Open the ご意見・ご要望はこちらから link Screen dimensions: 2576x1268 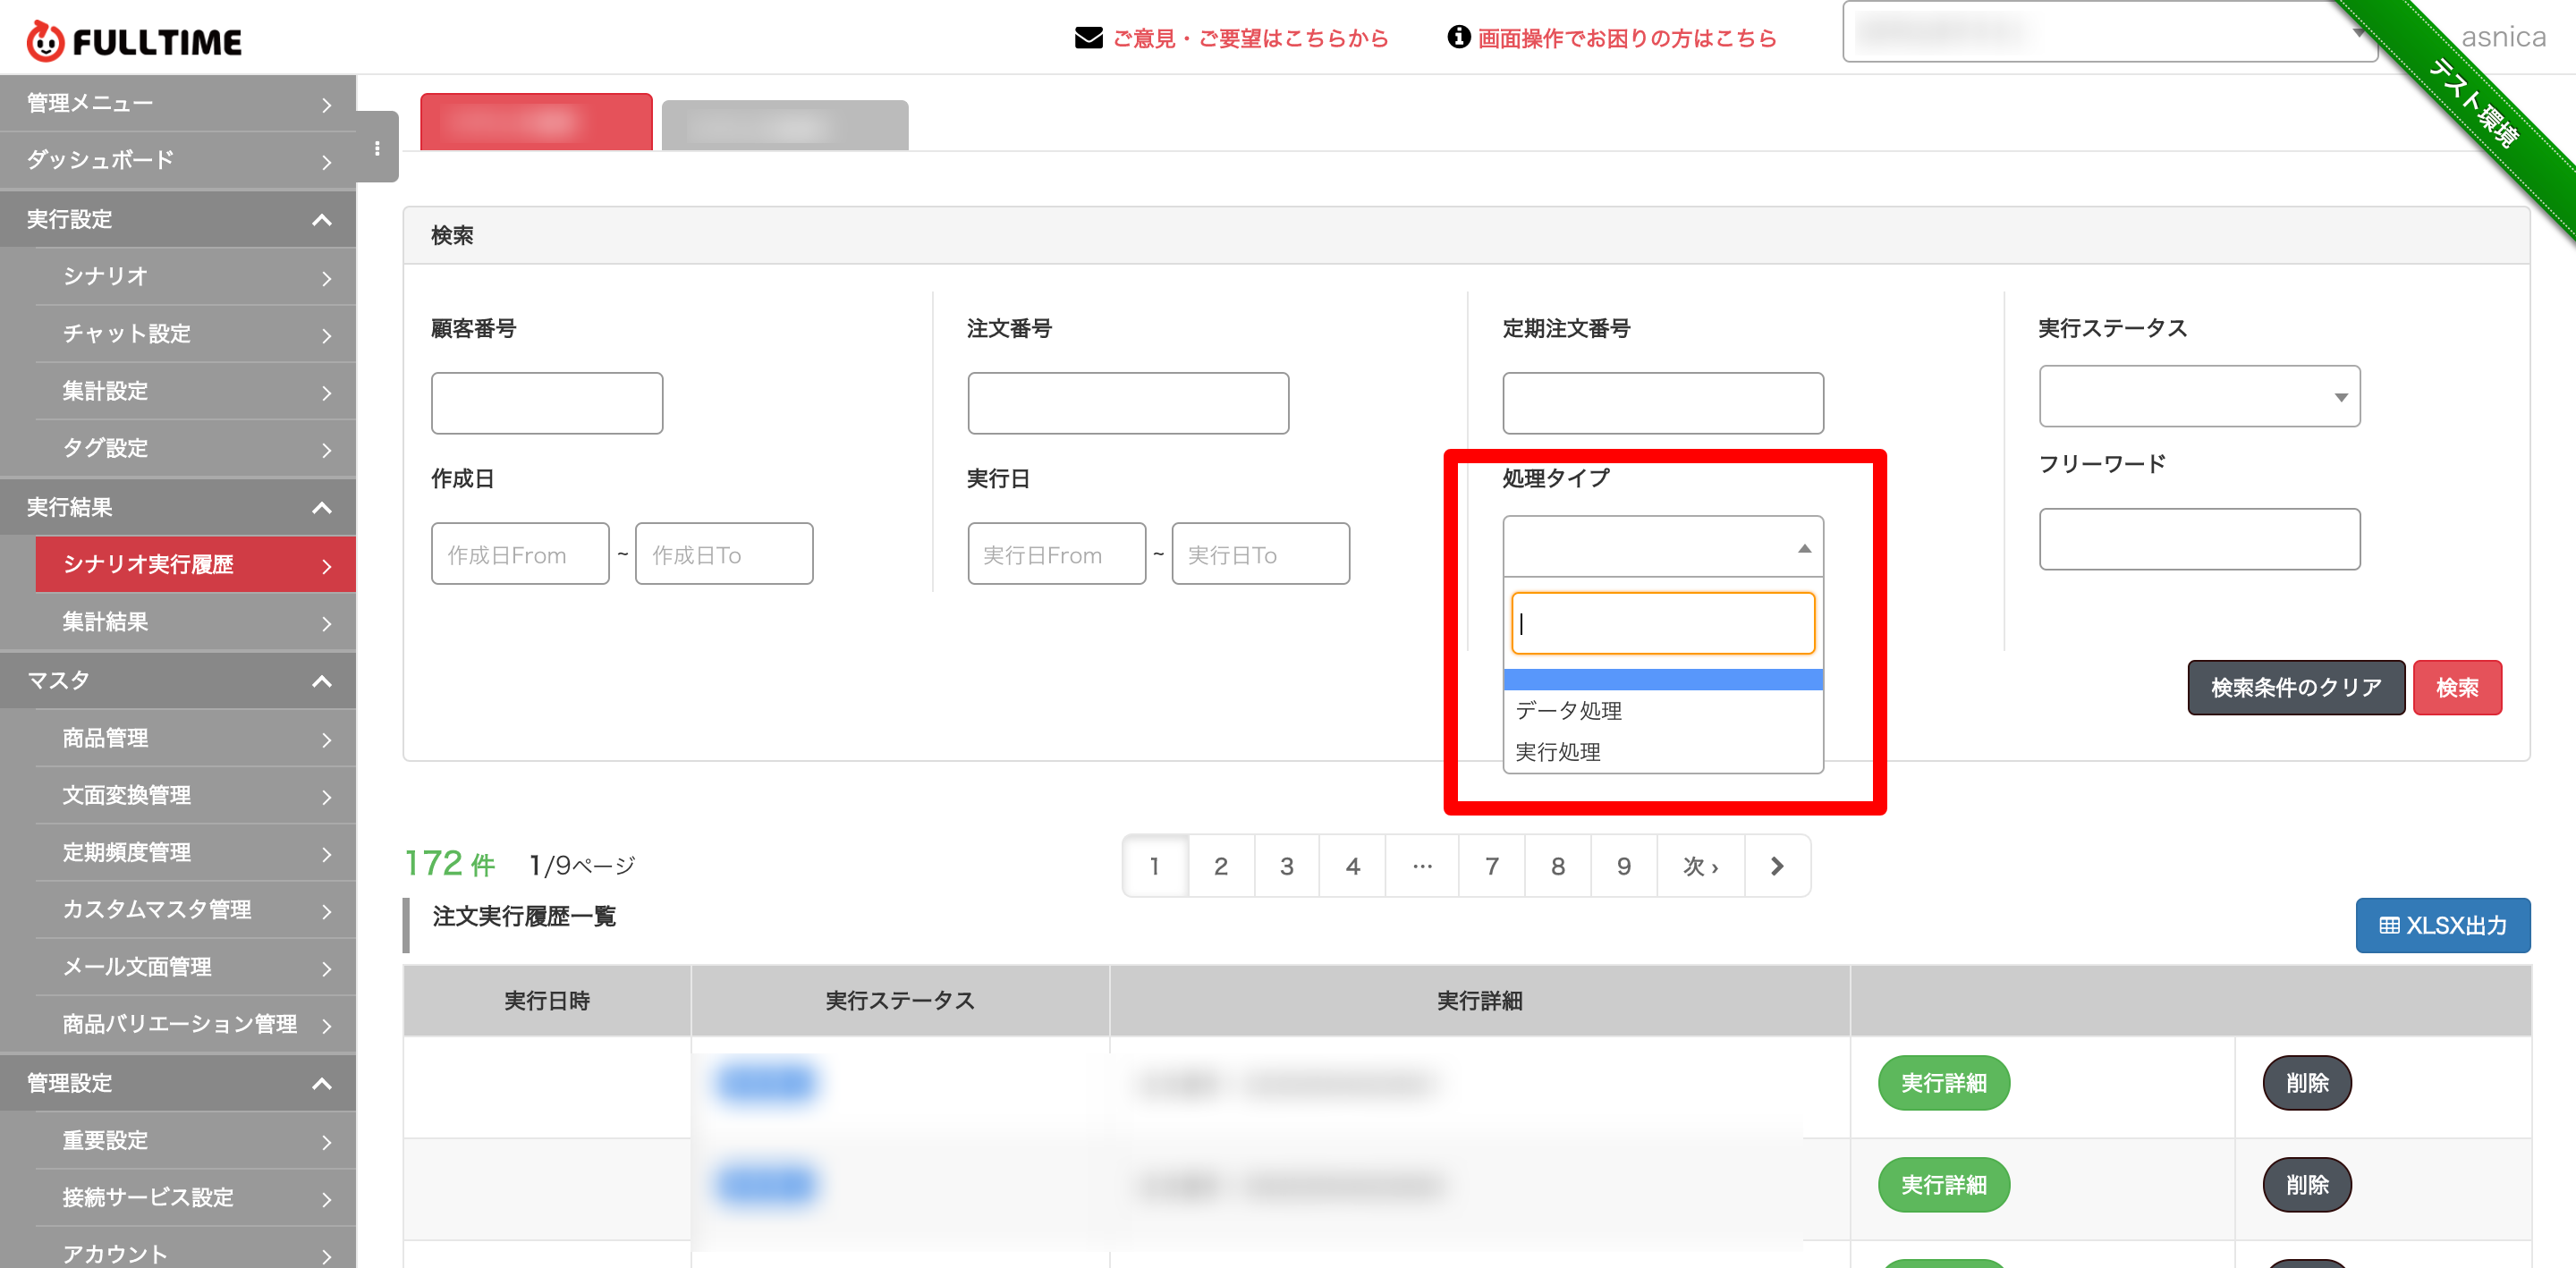coord(1250,38)
